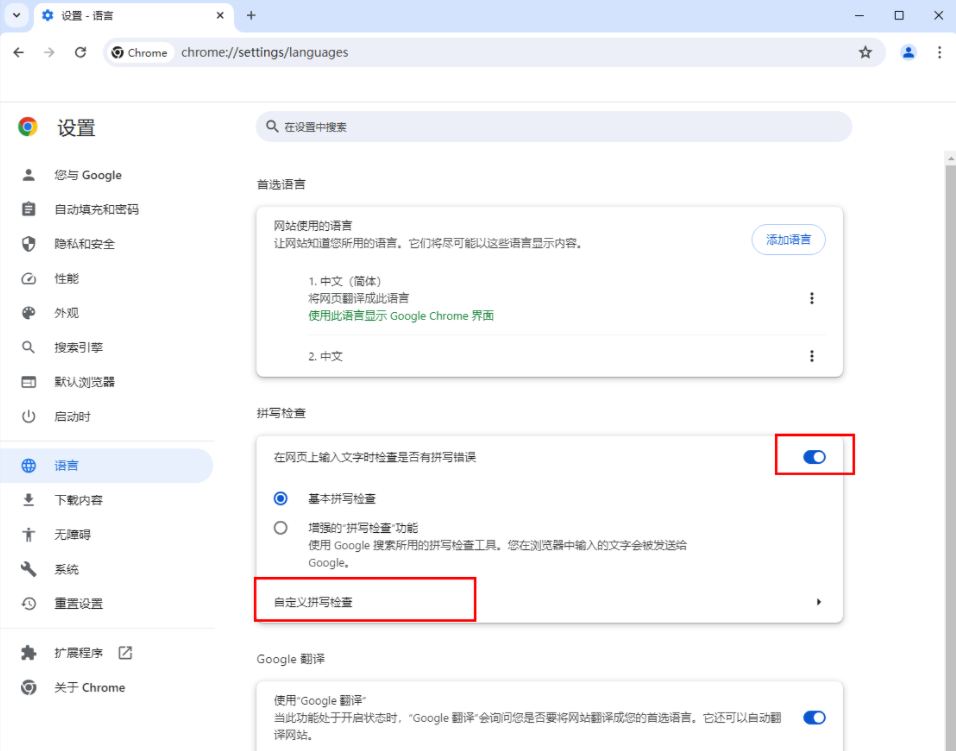This screenshot has width=956, height=751.
Task: Select 增强的拼写检查功能 radio button
Action: (280, 528)
